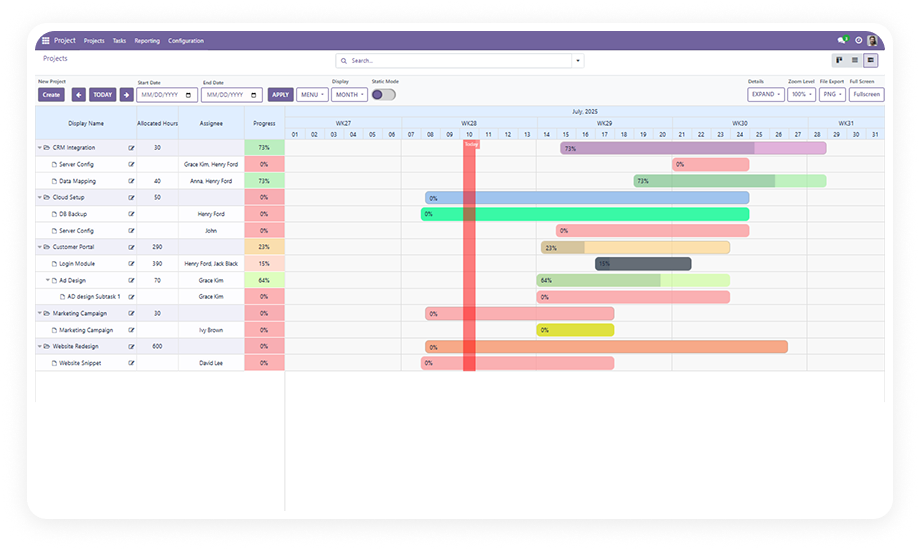The width and height of the screenshot is (920, 550).
Task: Toggle the Static Mode switch
Action: (384, 95)
